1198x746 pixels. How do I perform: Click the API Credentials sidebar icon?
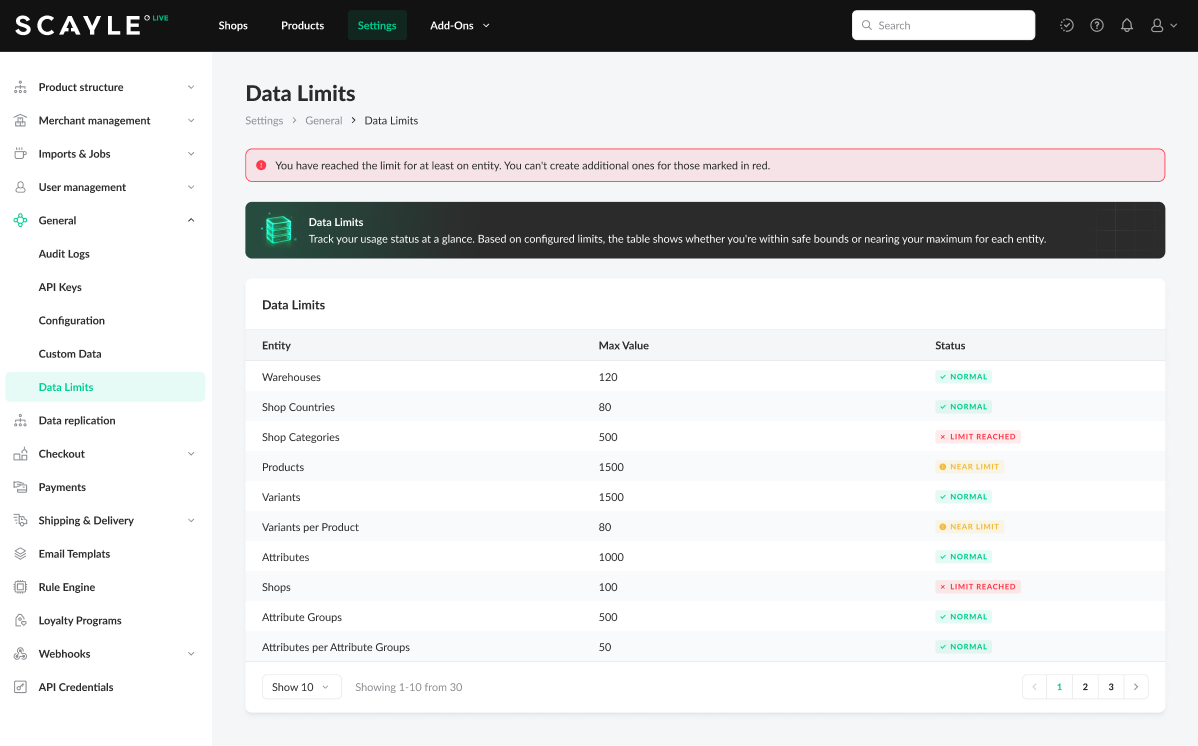pos(20,687)
